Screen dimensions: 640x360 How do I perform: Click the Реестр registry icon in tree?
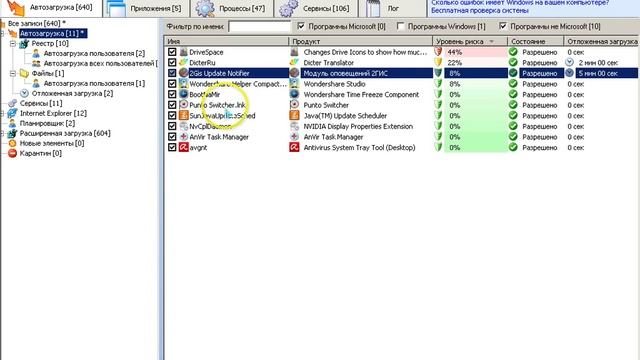pos(24,43)
